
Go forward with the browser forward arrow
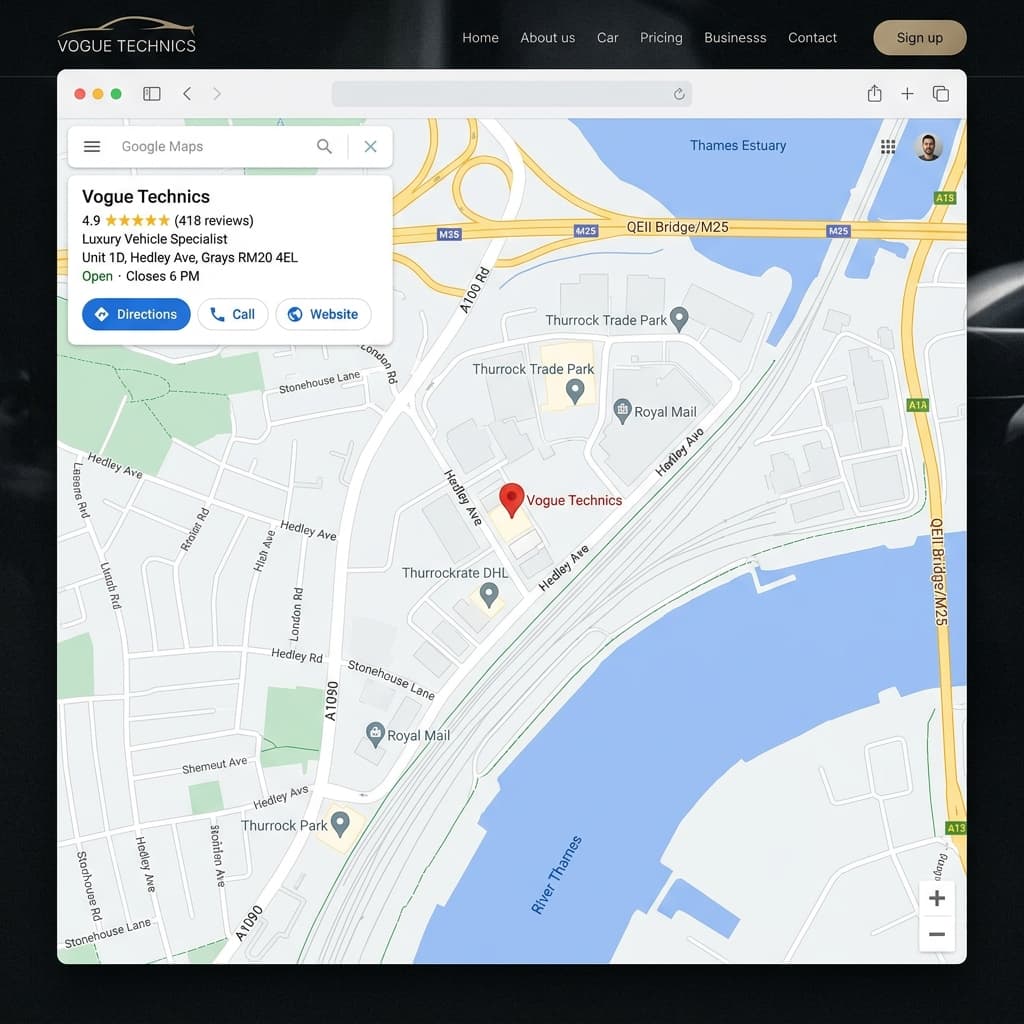click(217, 94)
